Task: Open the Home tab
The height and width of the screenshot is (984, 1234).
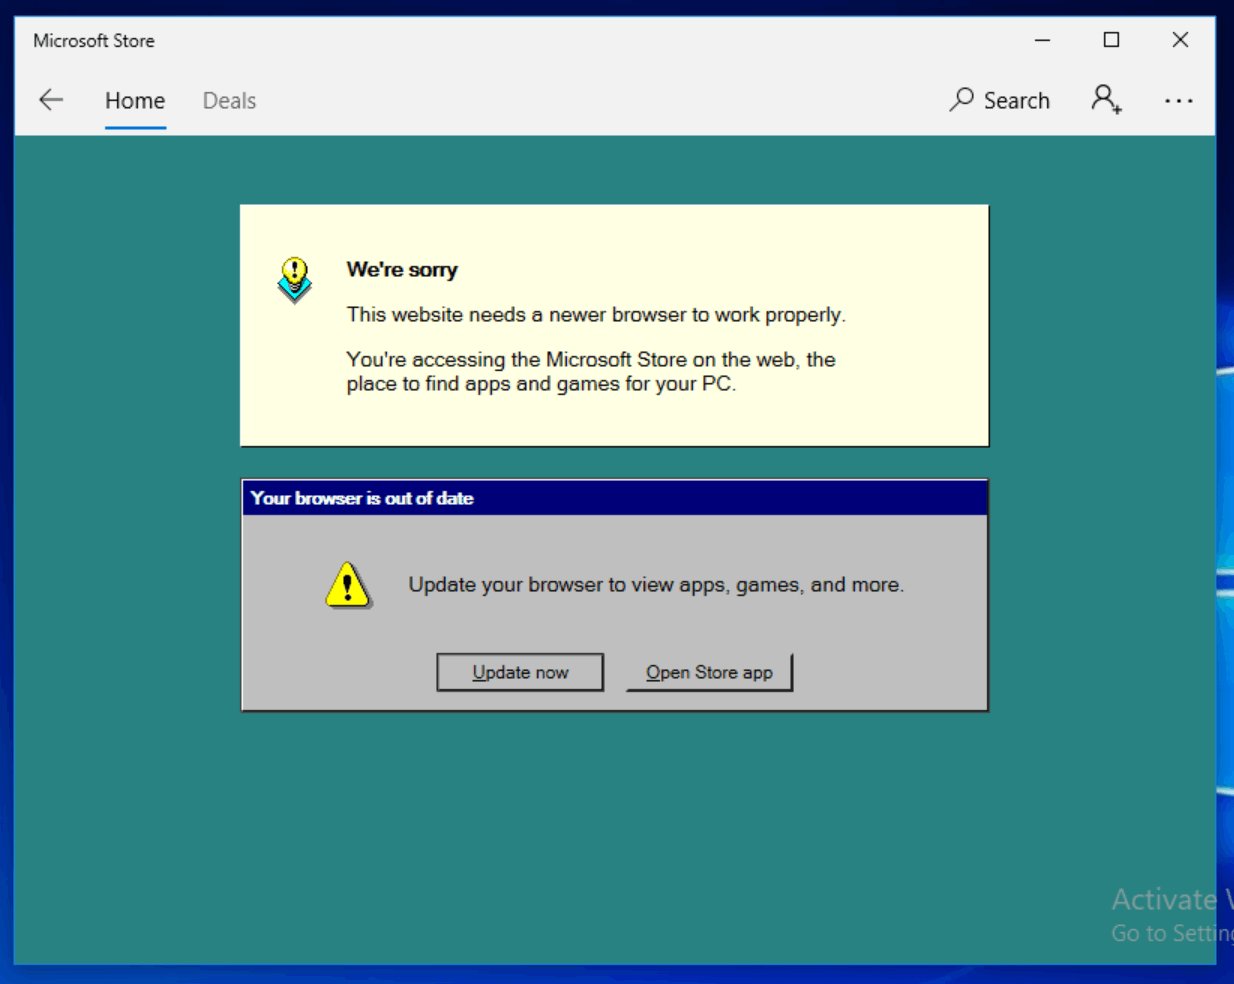Action: [x=135, y=101]
